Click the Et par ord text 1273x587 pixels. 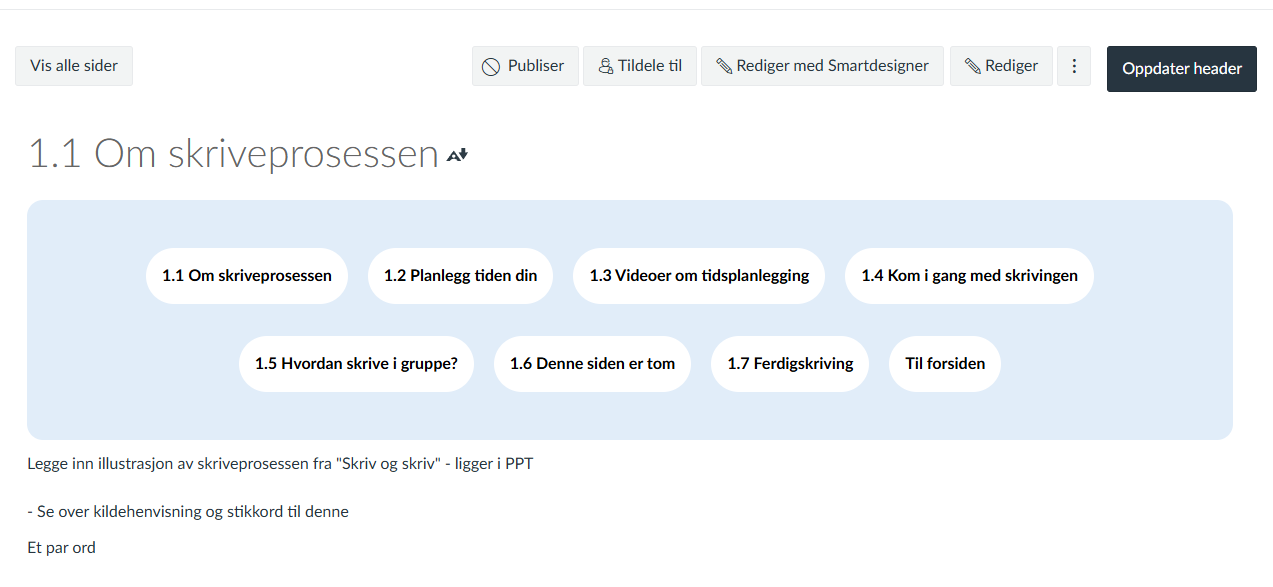(x=62, y=548)
